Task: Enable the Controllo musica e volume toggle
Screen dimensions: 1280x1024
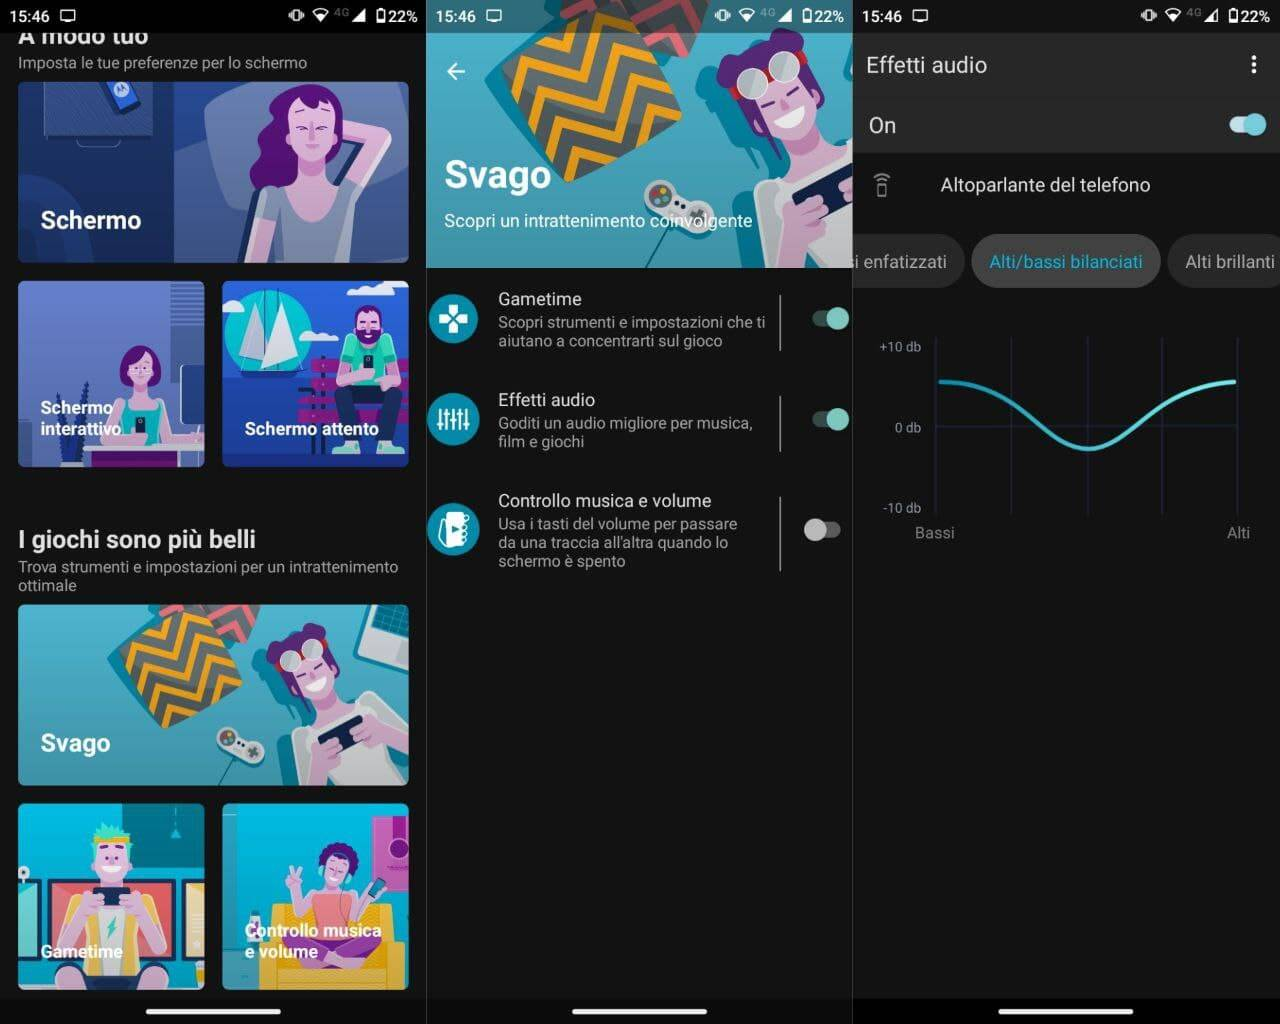Action: pyautogui.click(x=822, y=530)
